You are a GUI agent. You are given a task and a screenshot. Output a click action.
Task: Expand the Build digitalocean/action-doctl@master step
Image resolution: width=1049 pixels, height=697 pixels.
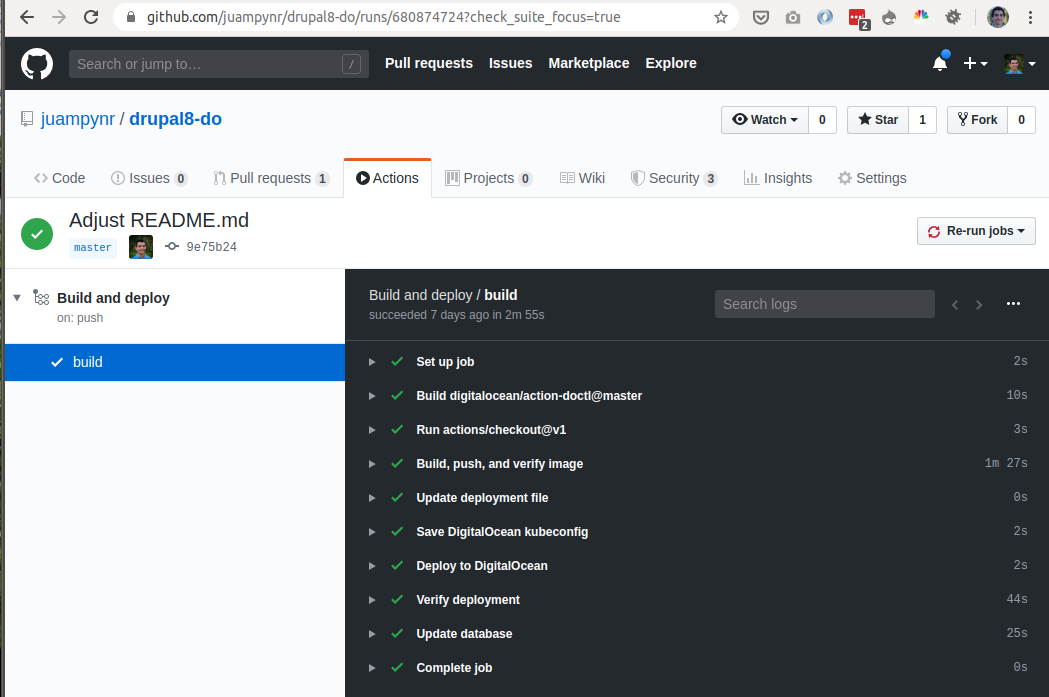[x=698, y=396]
